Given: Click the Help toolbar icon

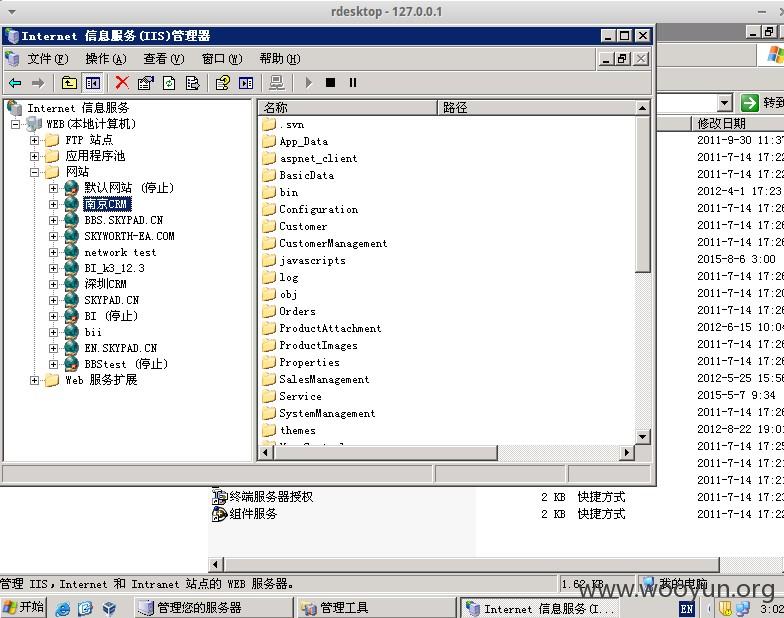Looking at the screenshot, I should 222,83.
